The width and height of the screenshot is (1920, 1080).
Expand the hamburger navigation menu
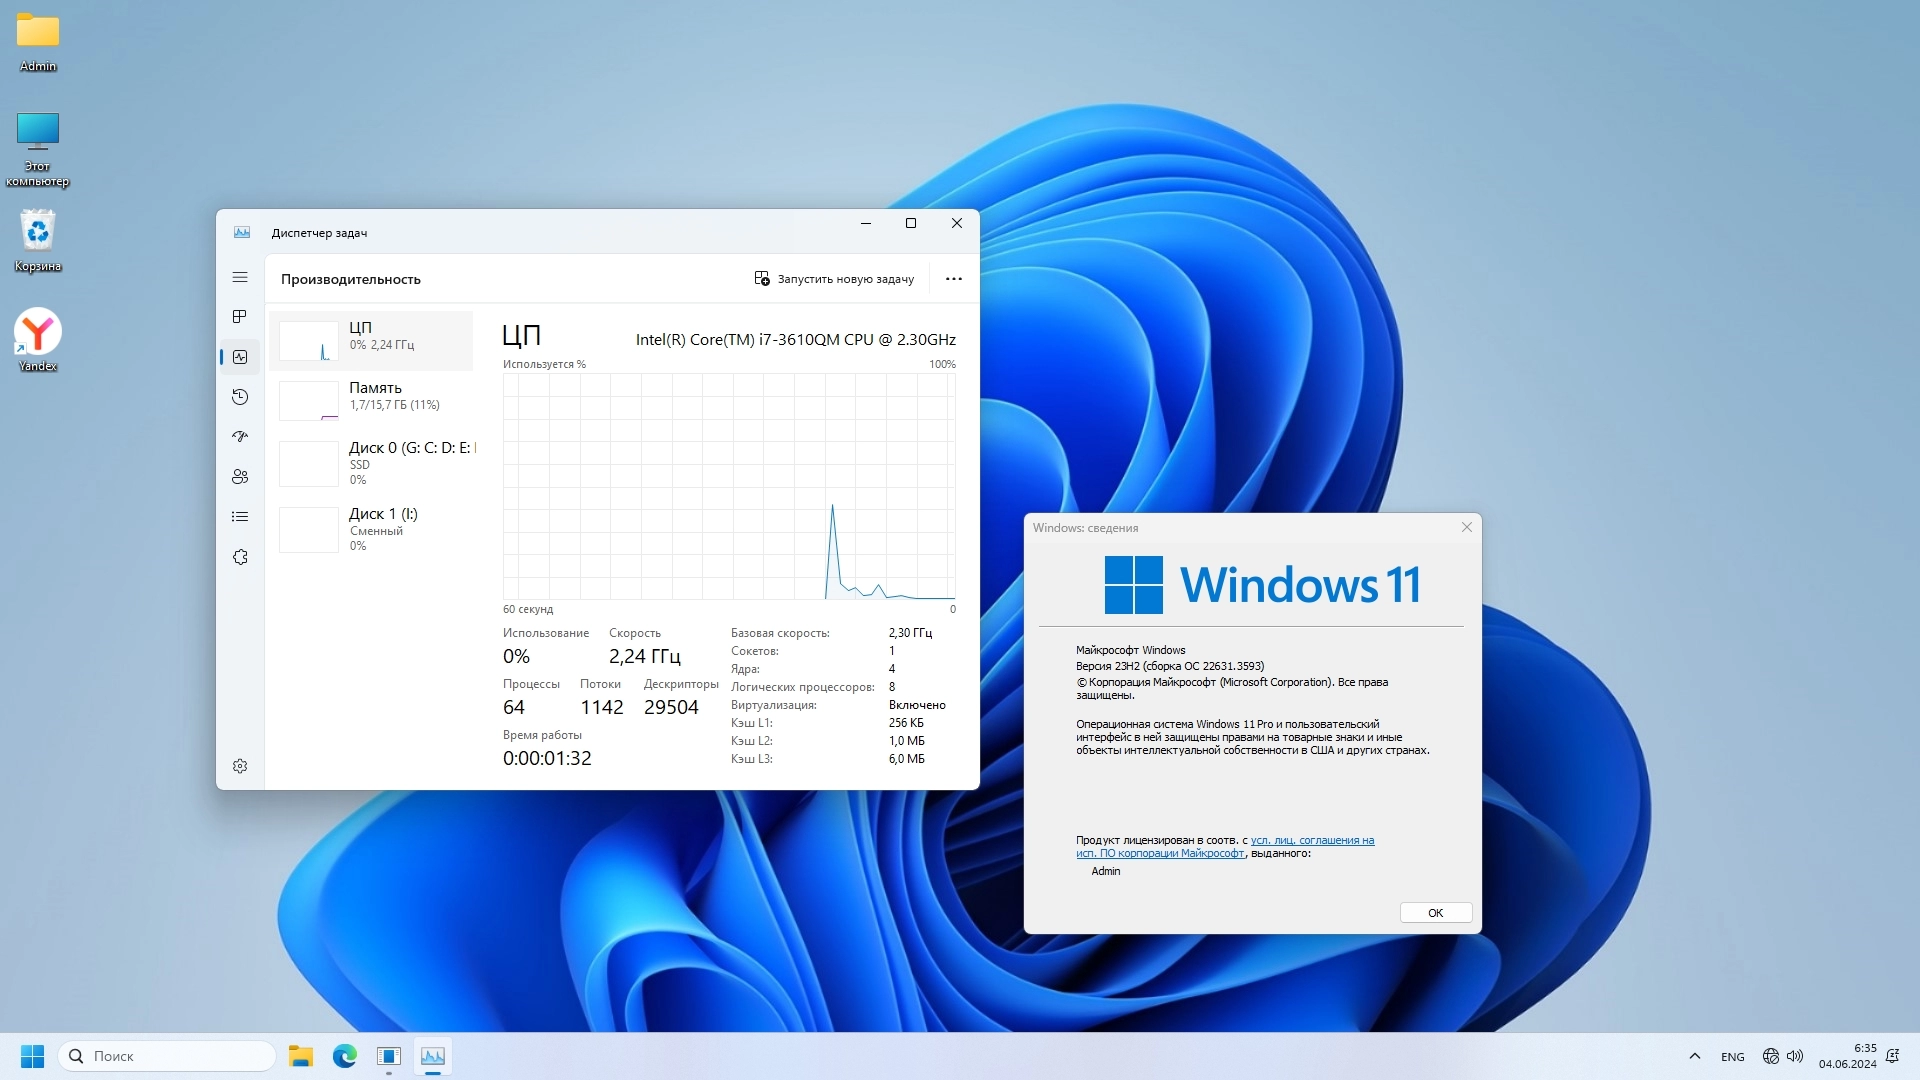(x=240, y=277)
